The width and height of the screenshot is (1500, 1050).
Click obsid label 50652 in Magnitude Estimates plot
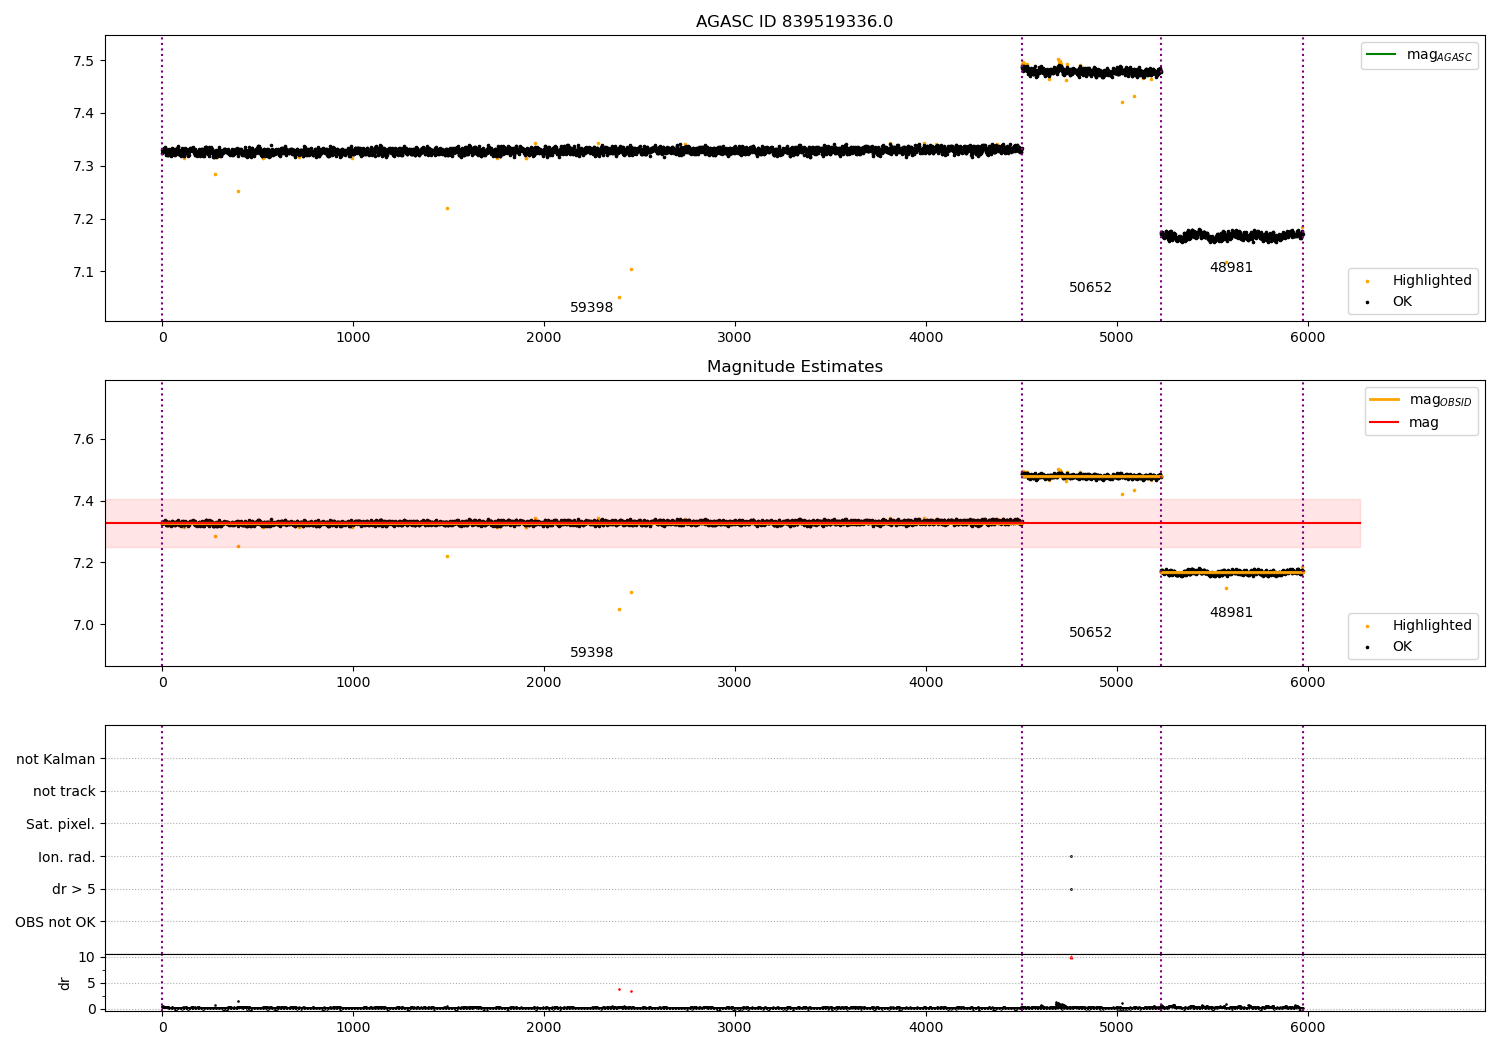pos(1090,633)
